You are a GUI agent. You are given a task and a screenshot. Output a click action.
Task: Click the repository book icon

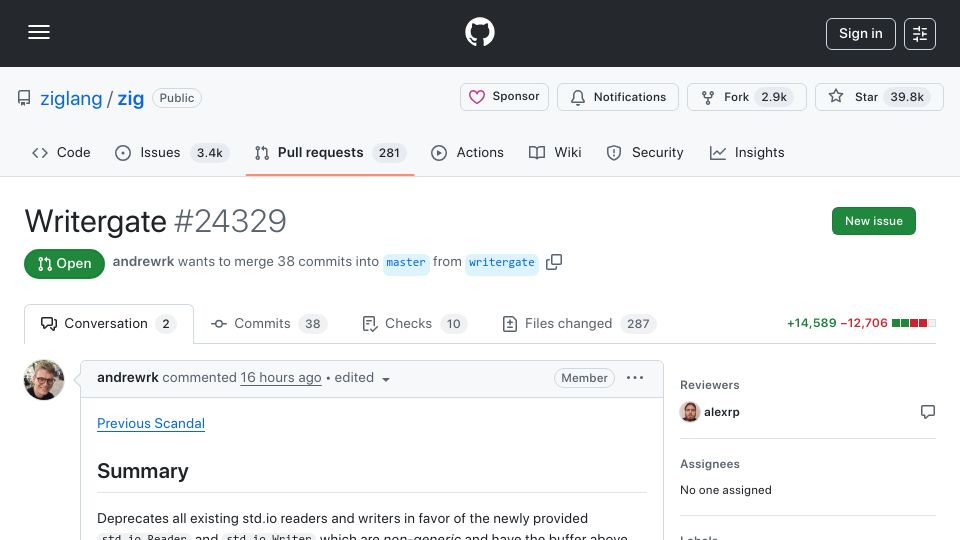(x=24, y=98)
